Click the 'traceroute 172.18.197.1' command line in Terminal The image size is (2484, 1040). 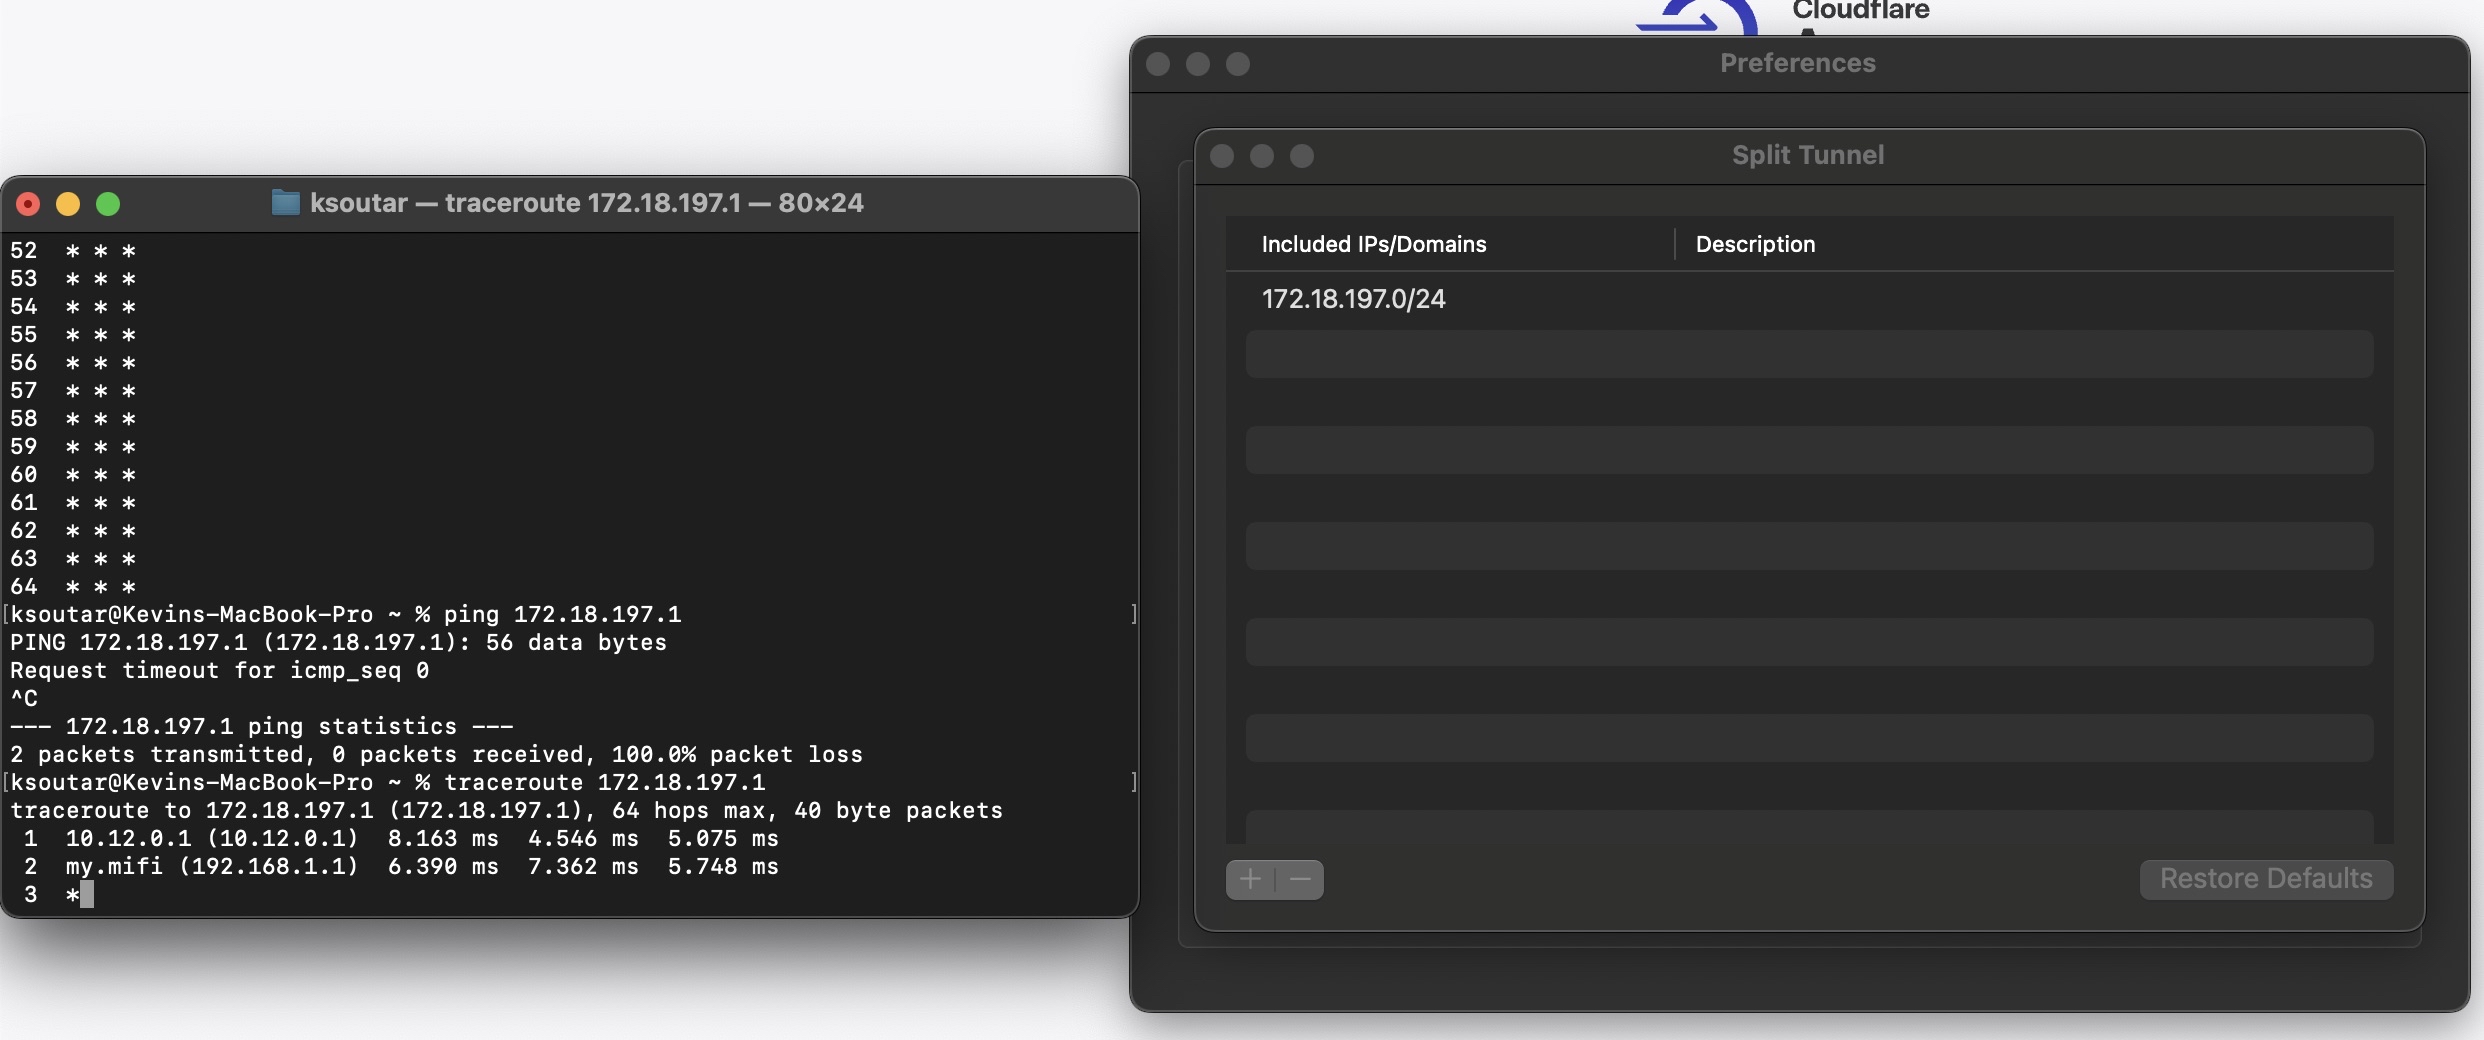388,782
